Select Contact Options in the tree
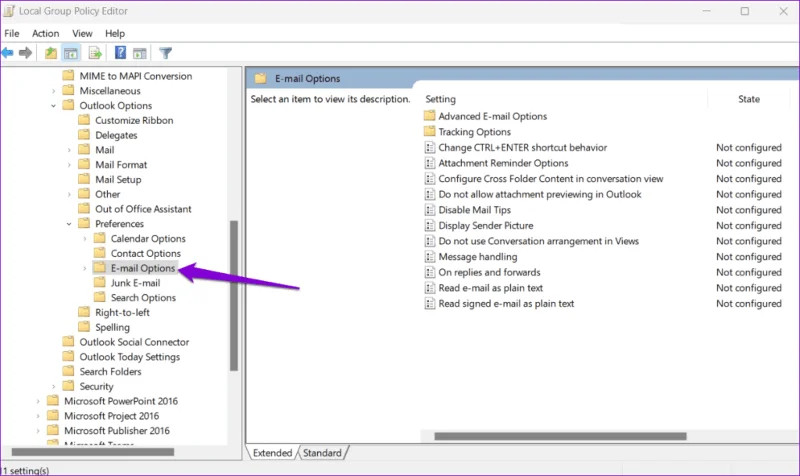The width and height of the screenshot is (800, 476). [145, 254]
